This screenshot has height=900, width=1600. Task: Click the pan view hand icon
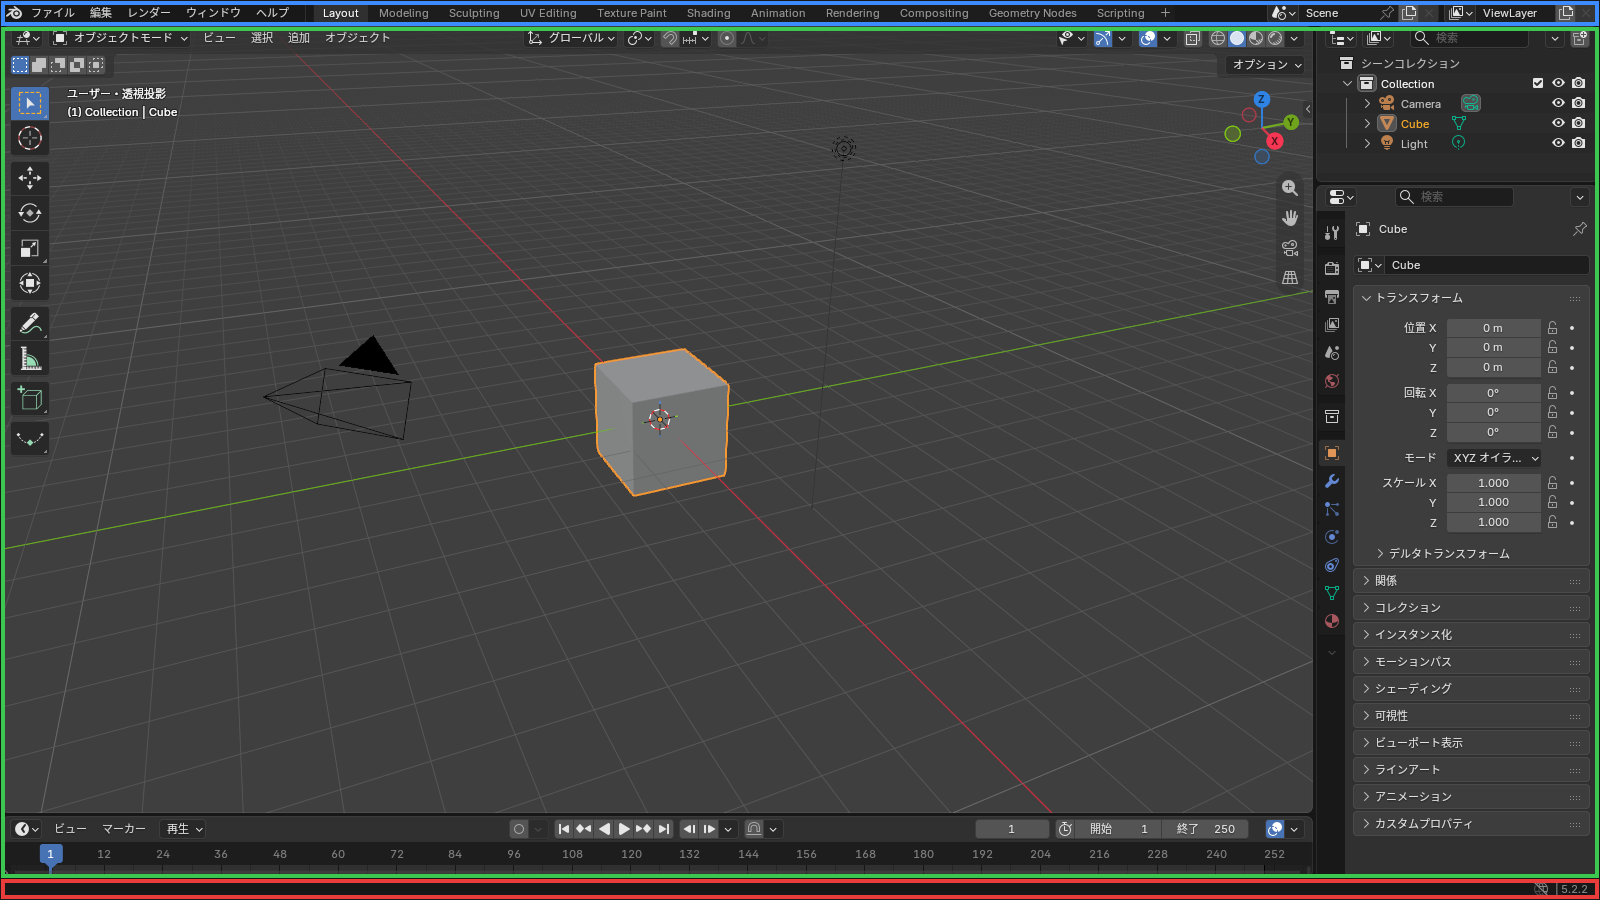coord(1290,218)
